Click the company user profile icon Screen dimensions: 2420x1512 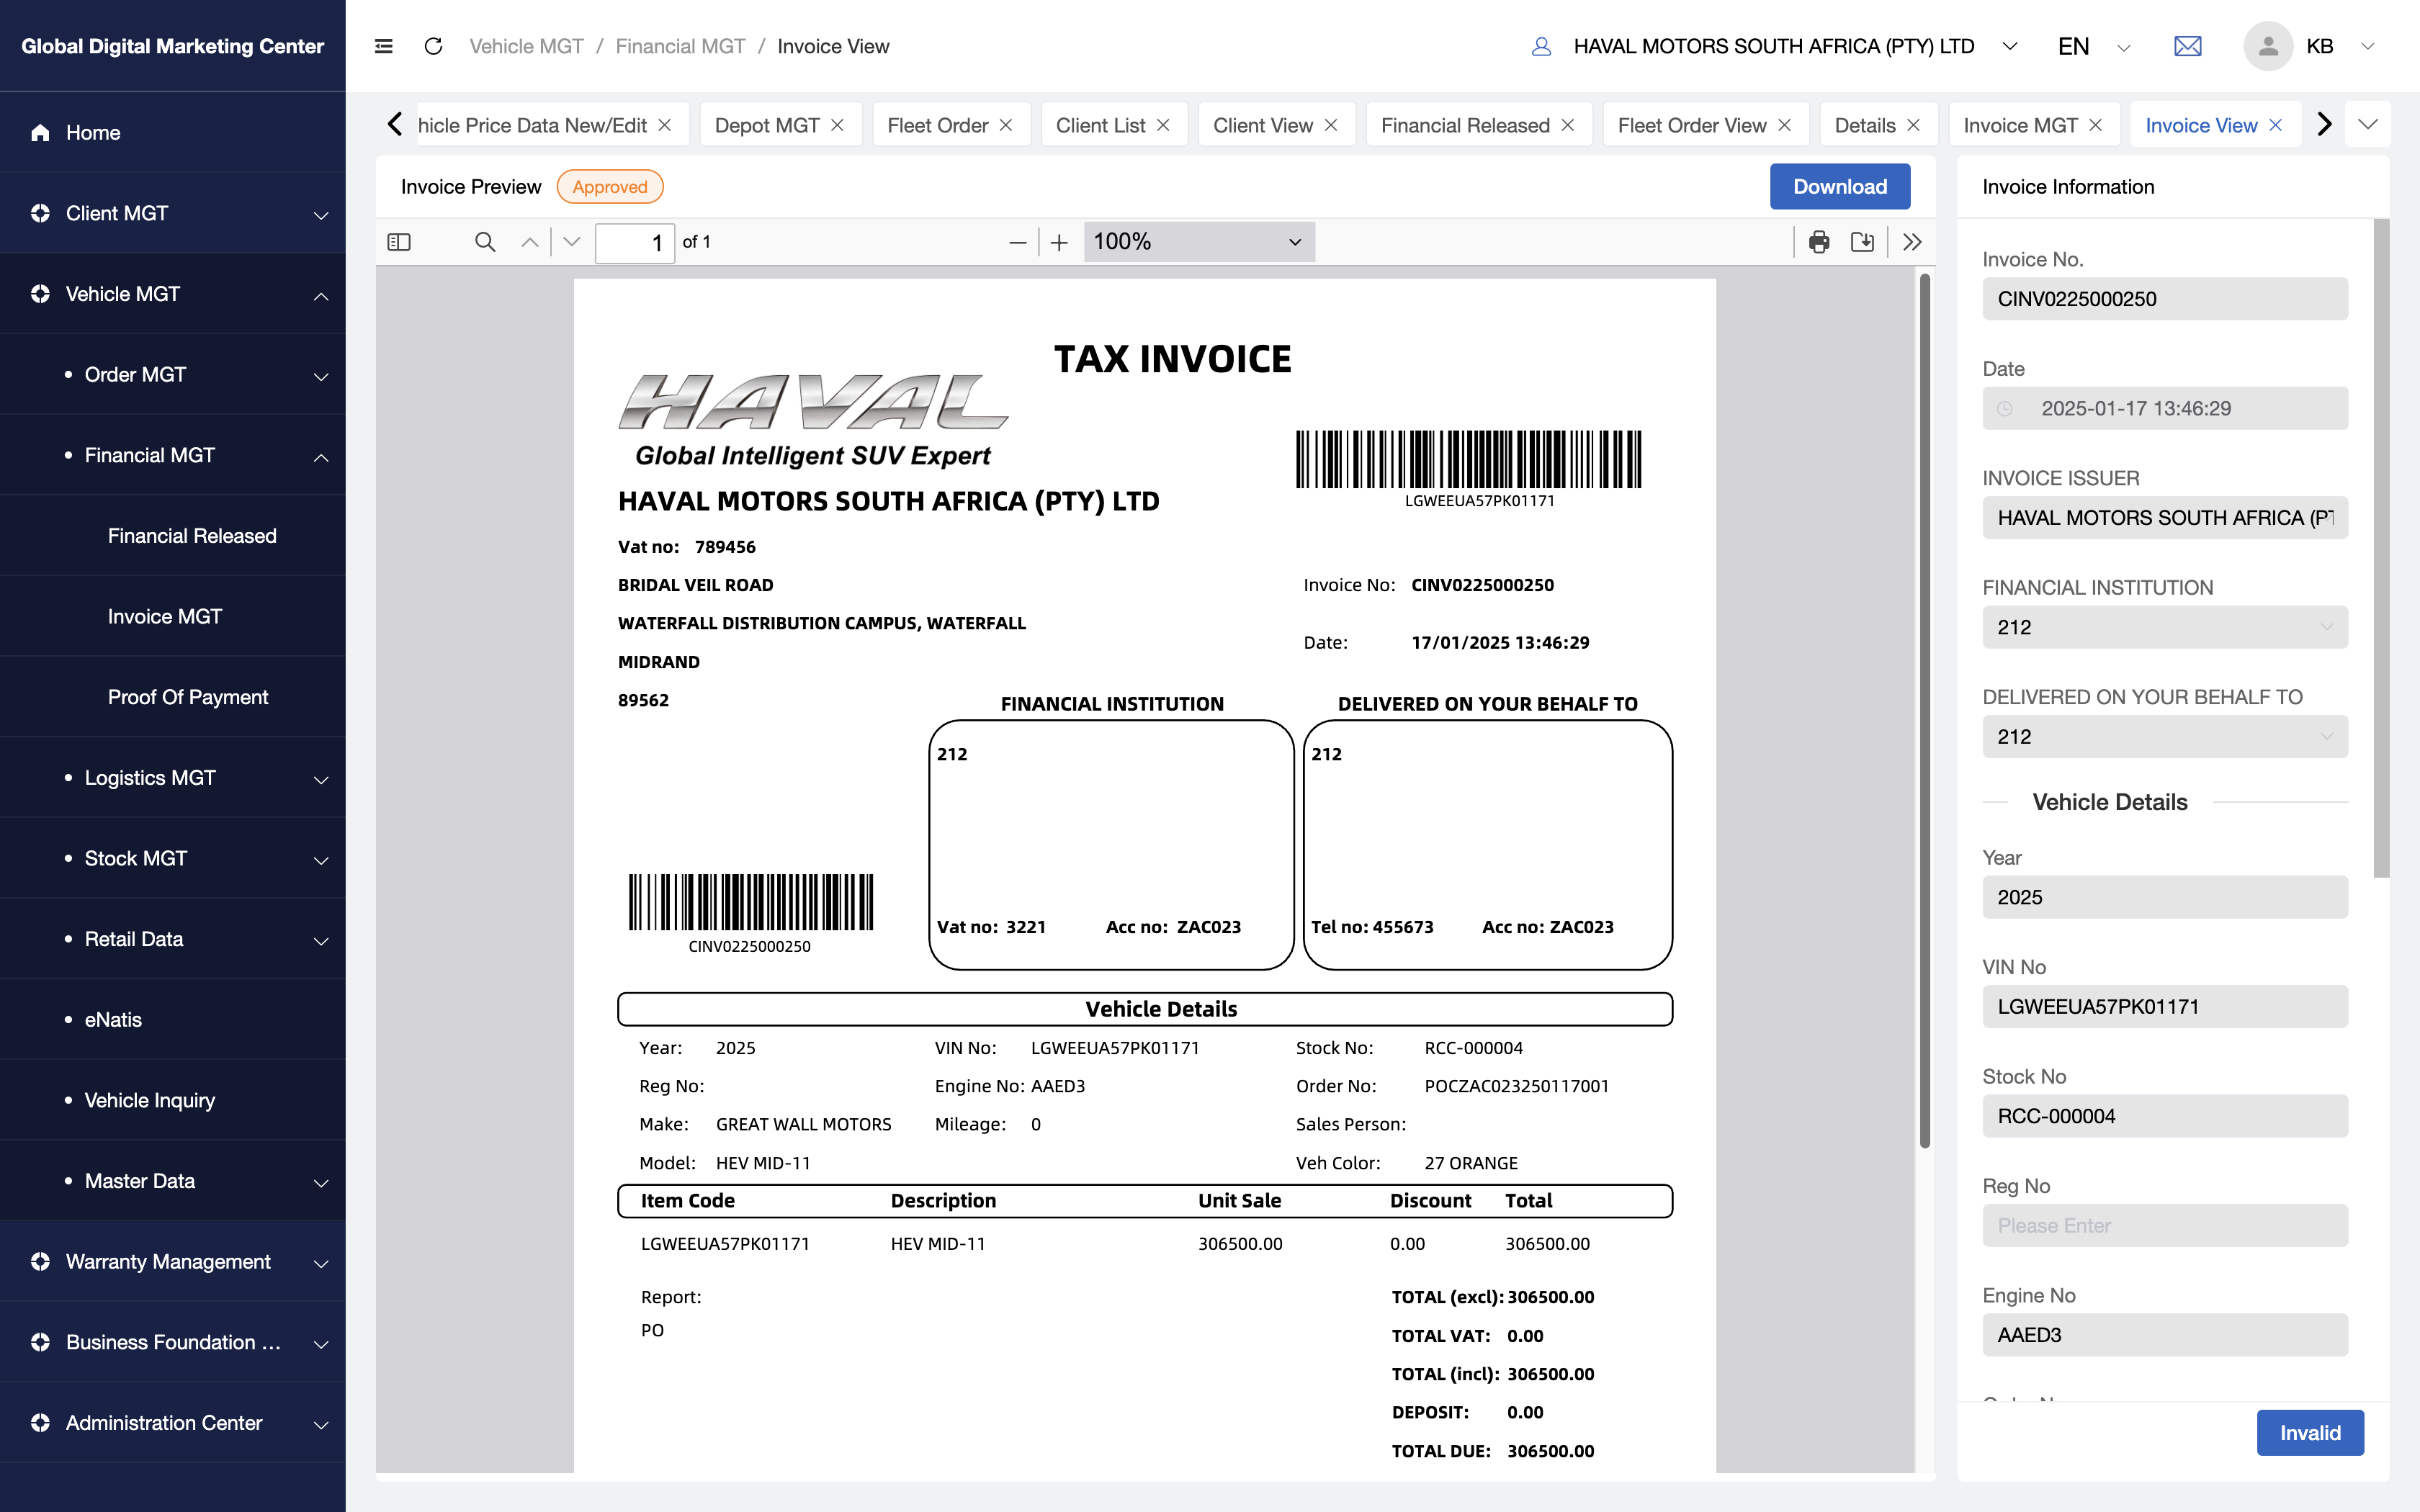(1541, 46)
